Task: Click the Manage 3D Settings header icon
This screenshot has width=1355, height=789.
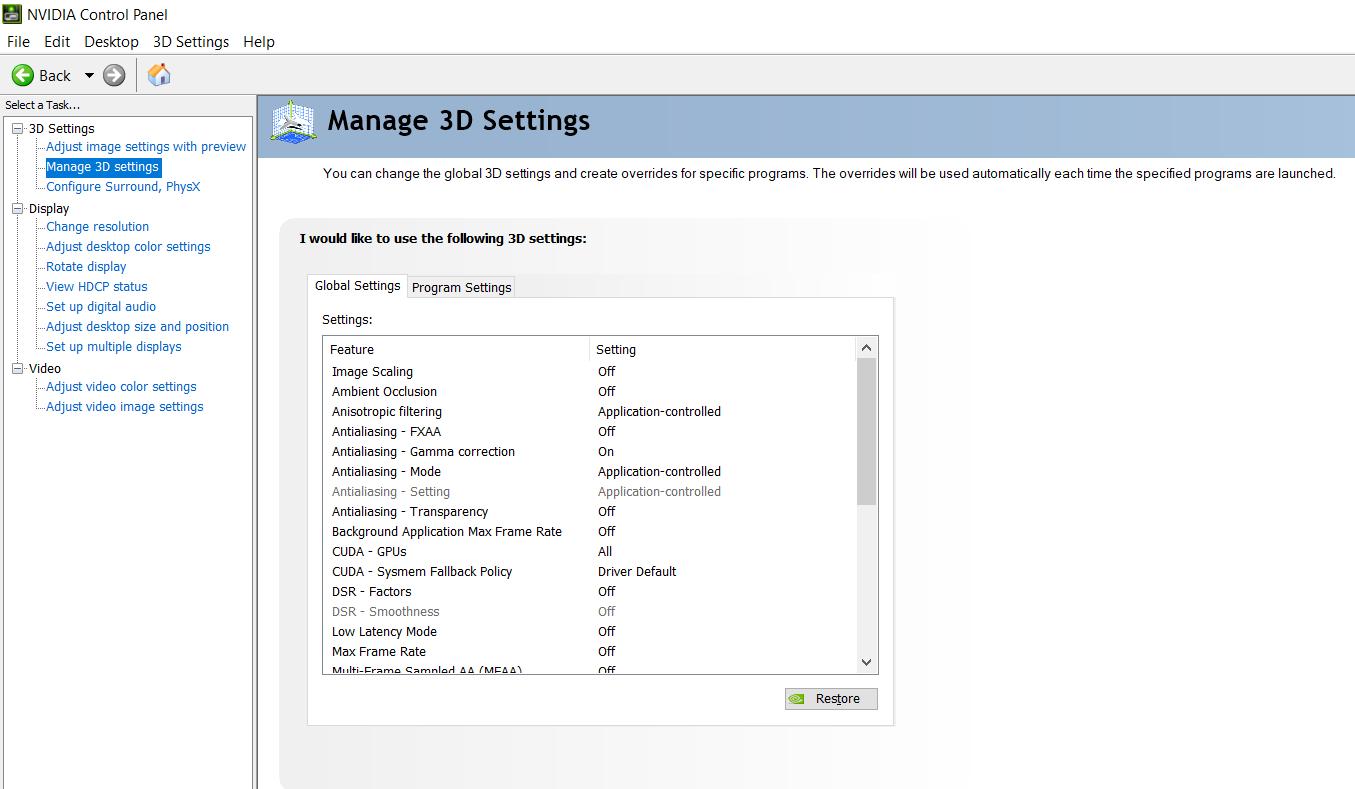Action: (294, 123)
